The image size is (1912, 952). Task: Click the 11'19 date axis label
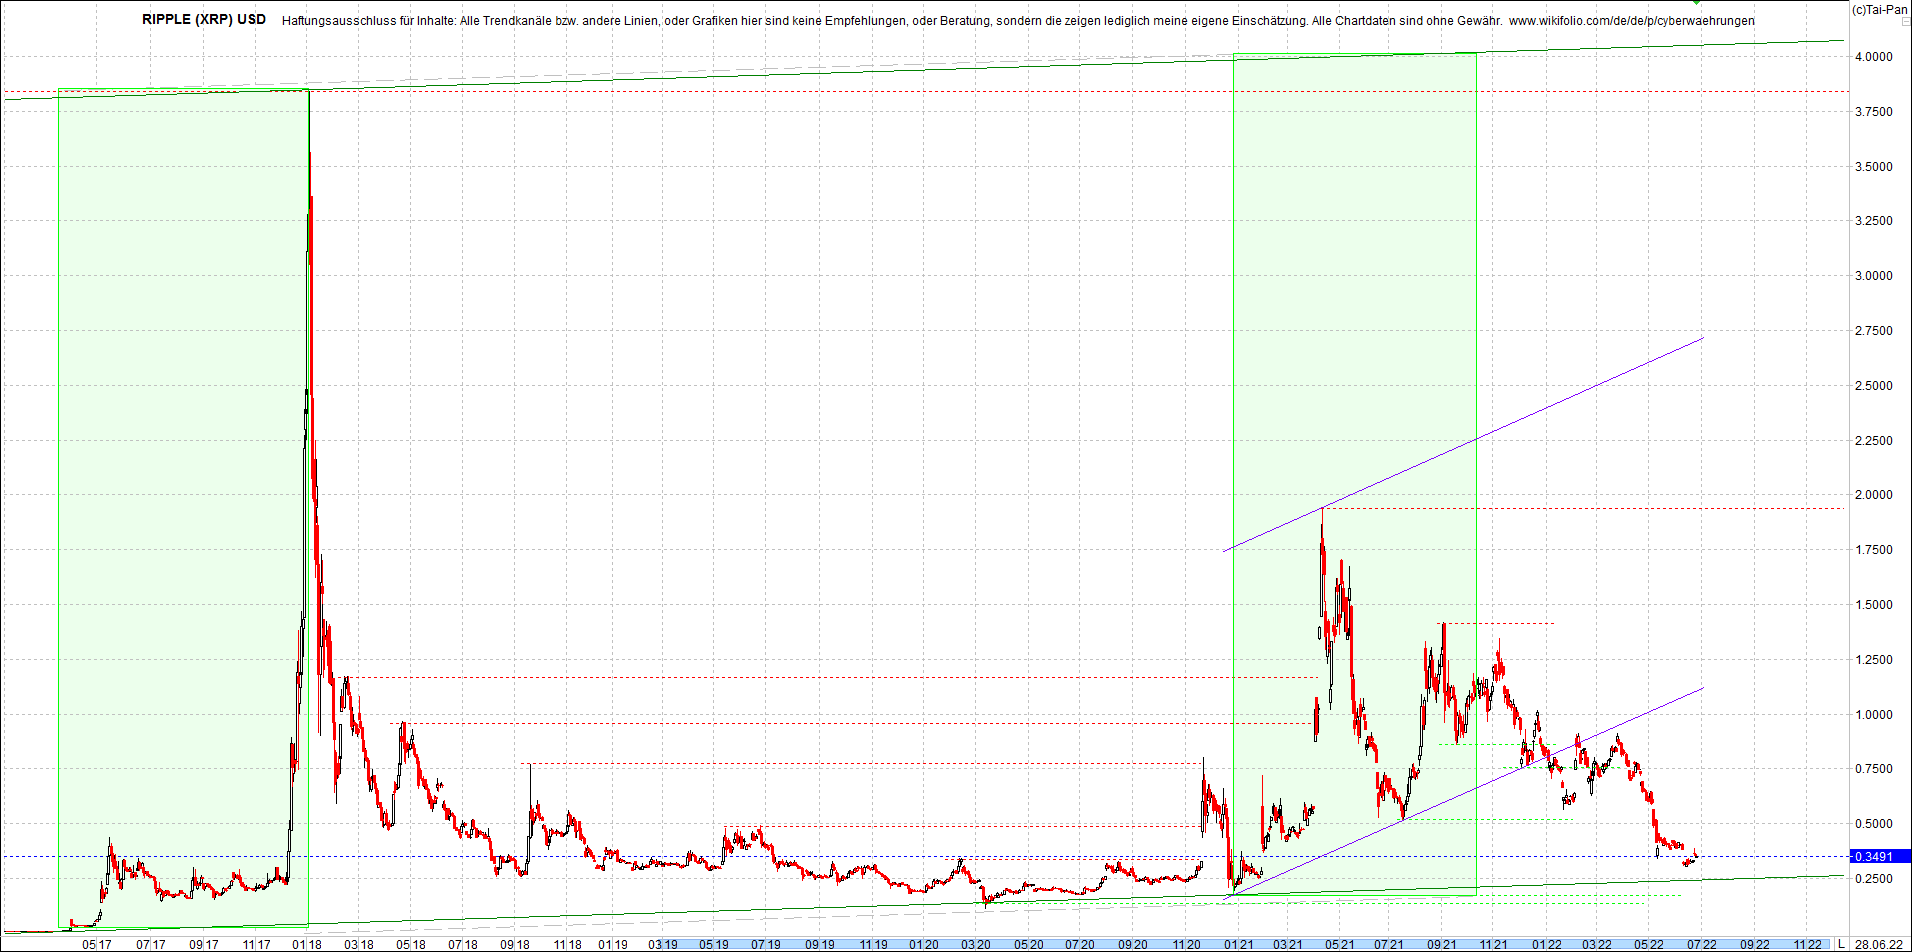(x=873, y=944)
